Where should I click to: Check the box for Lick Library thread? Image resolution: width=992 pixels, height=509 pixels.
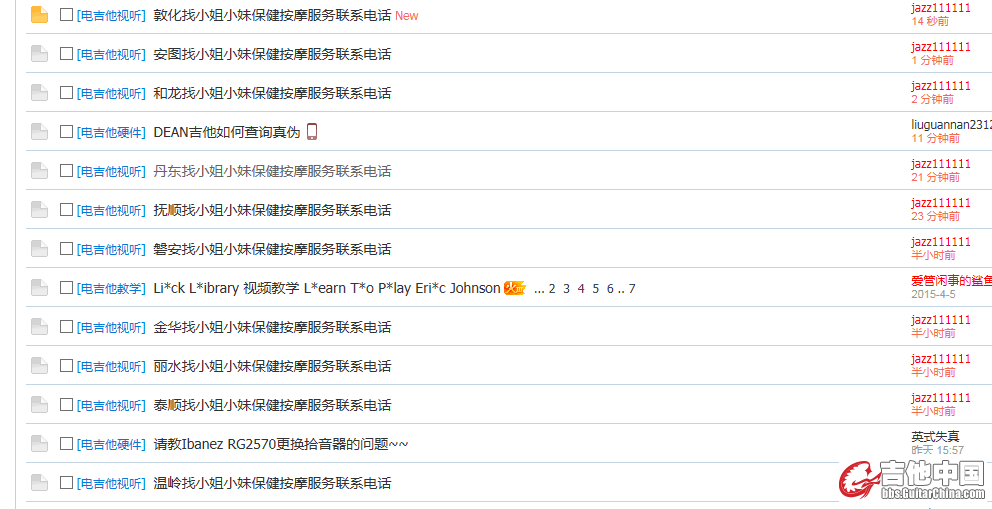pyautogui.click(x=66, y=288)
